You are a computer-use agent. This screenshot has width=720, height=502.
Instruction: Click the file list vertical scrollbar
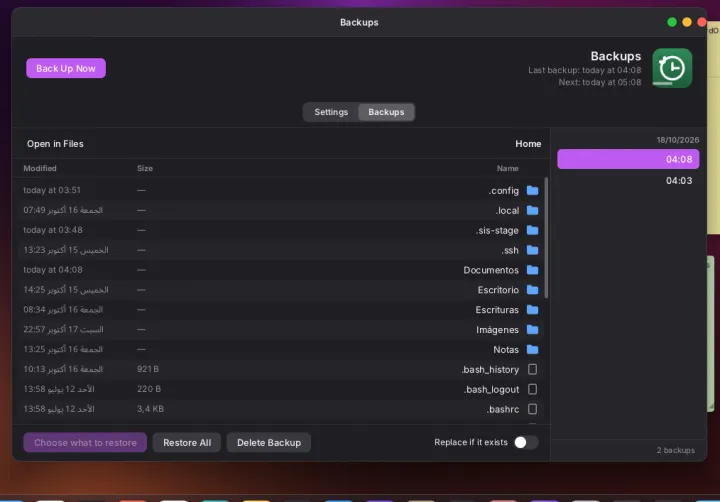click(546, 238)
